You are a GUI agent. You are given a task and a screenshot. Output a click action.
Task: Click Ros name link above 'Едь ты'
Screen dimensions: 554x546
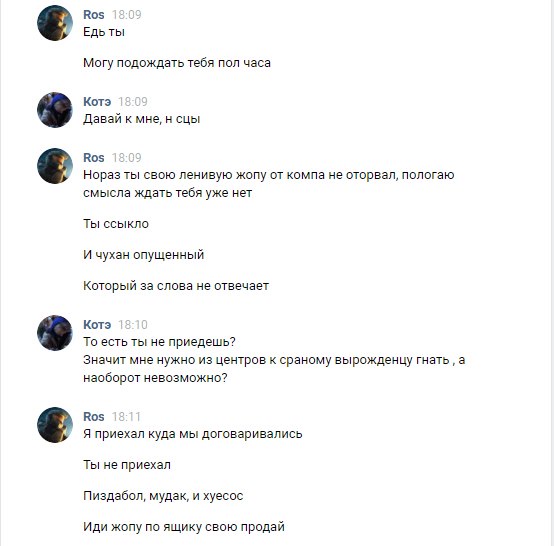[94, 15]
